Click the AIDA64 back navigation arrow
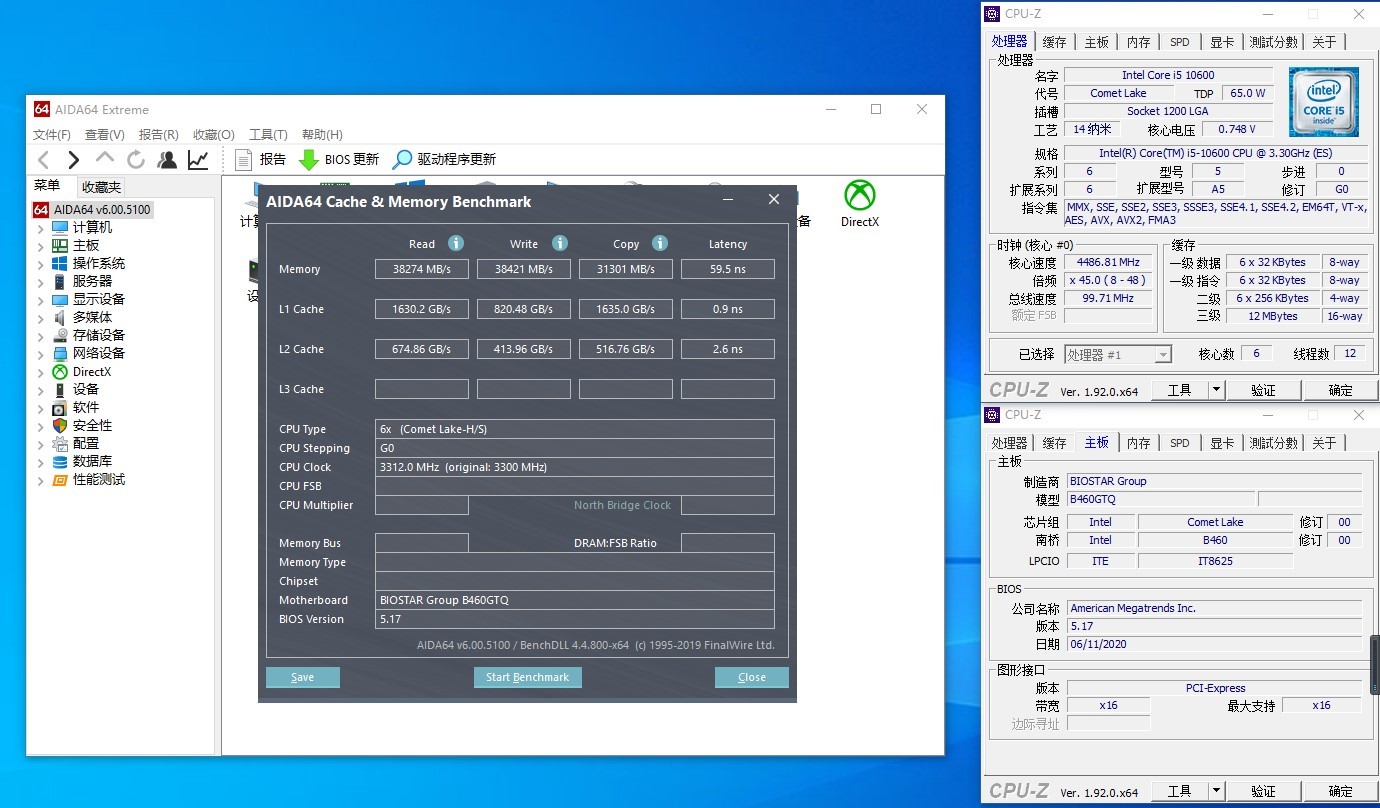Viewport: 1380px width, 808px height. pyautogui.click(x=43, y=160)
